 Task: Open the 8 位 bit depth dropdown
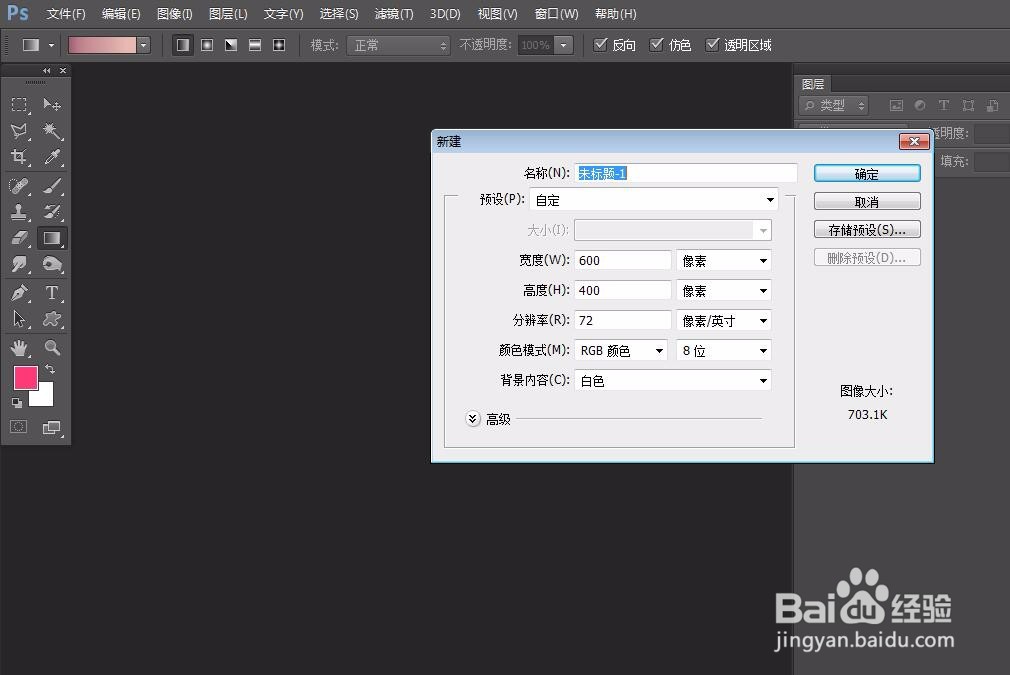(x=724, y=350)
